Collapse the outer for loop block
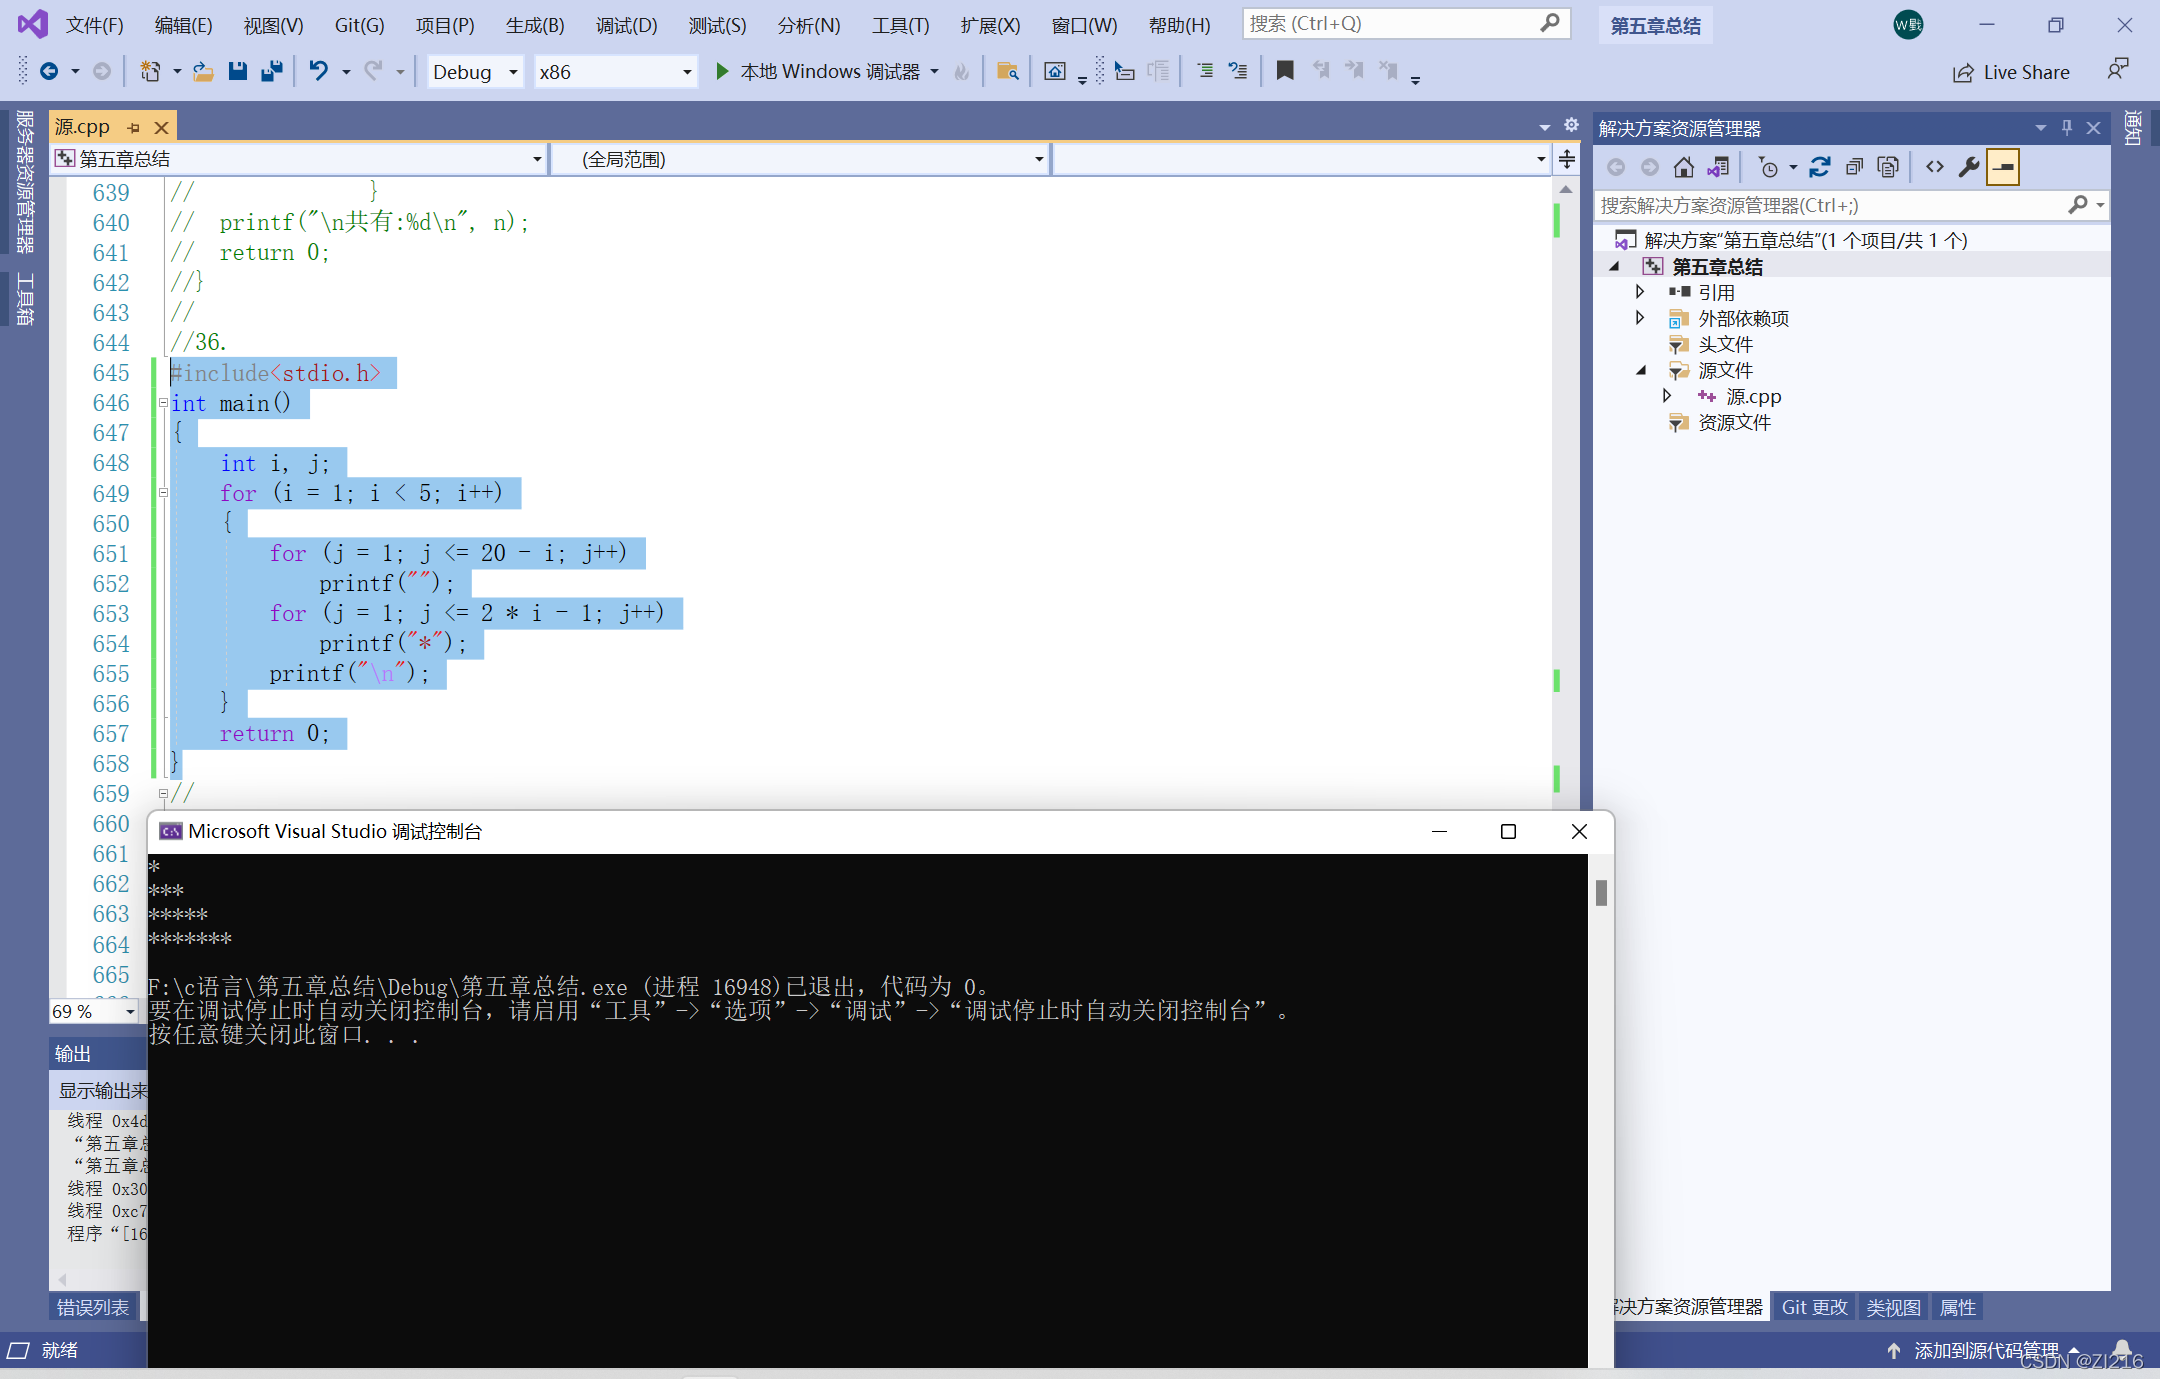 (x=163, y=492)
